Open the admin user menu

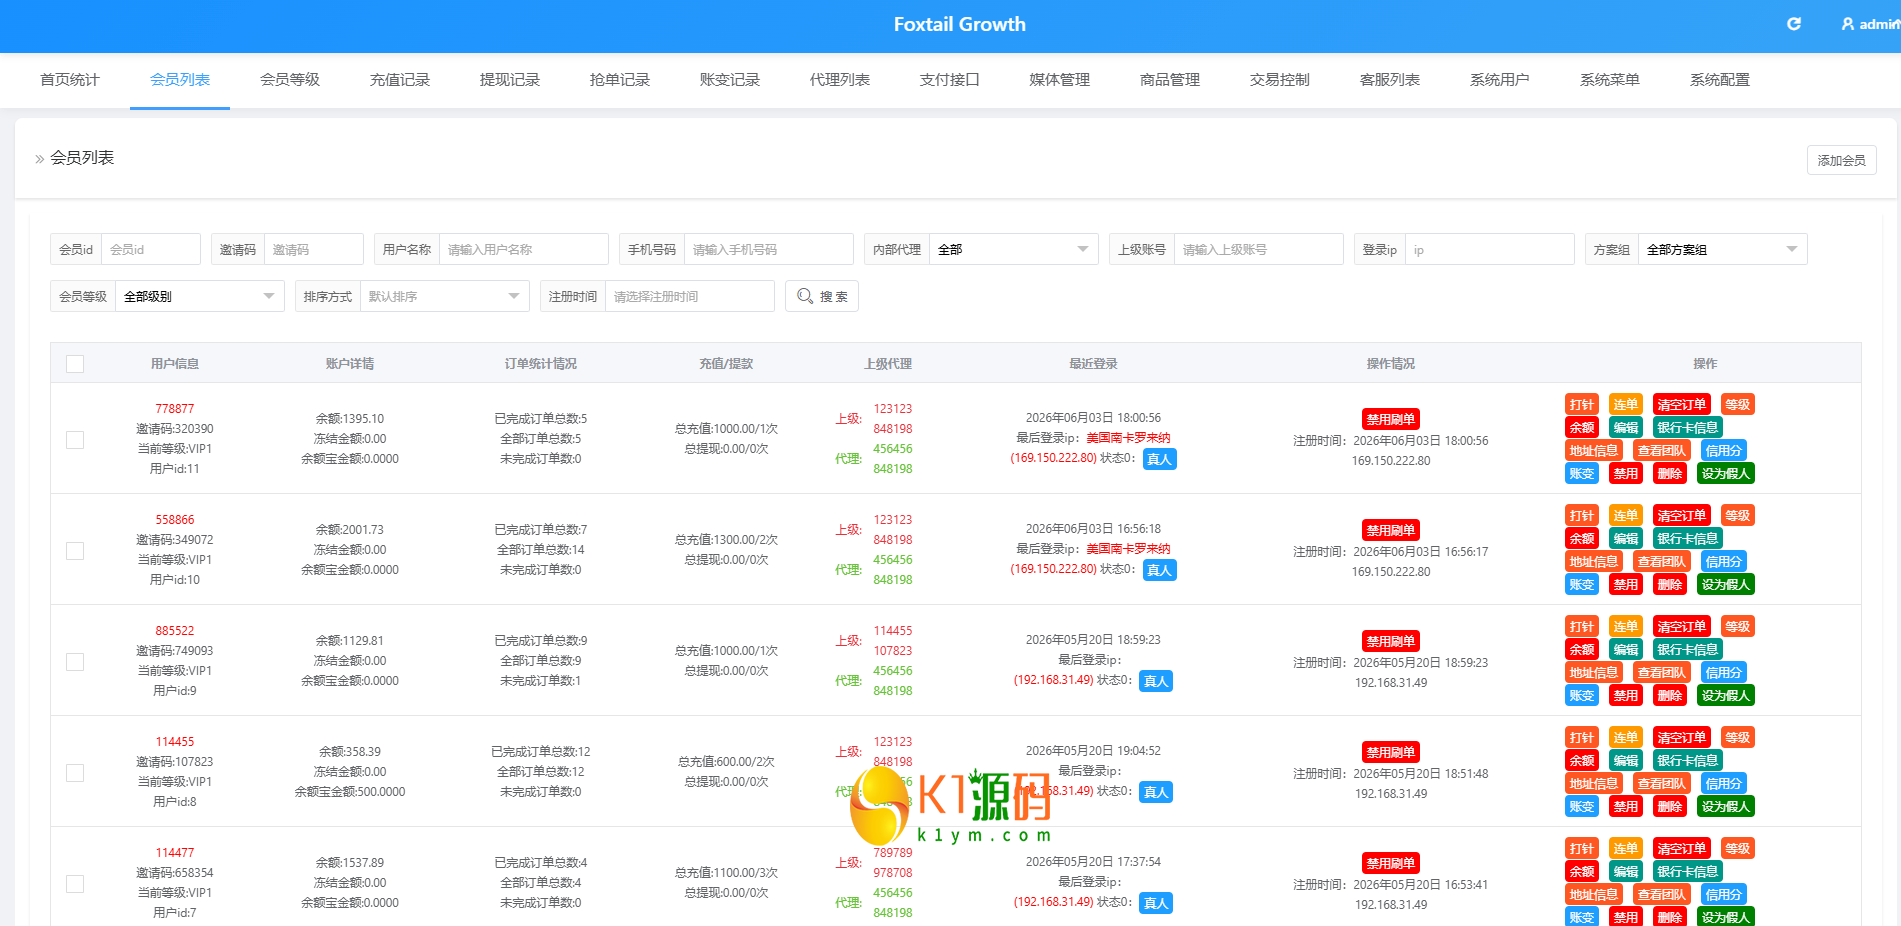point(1870,24)
